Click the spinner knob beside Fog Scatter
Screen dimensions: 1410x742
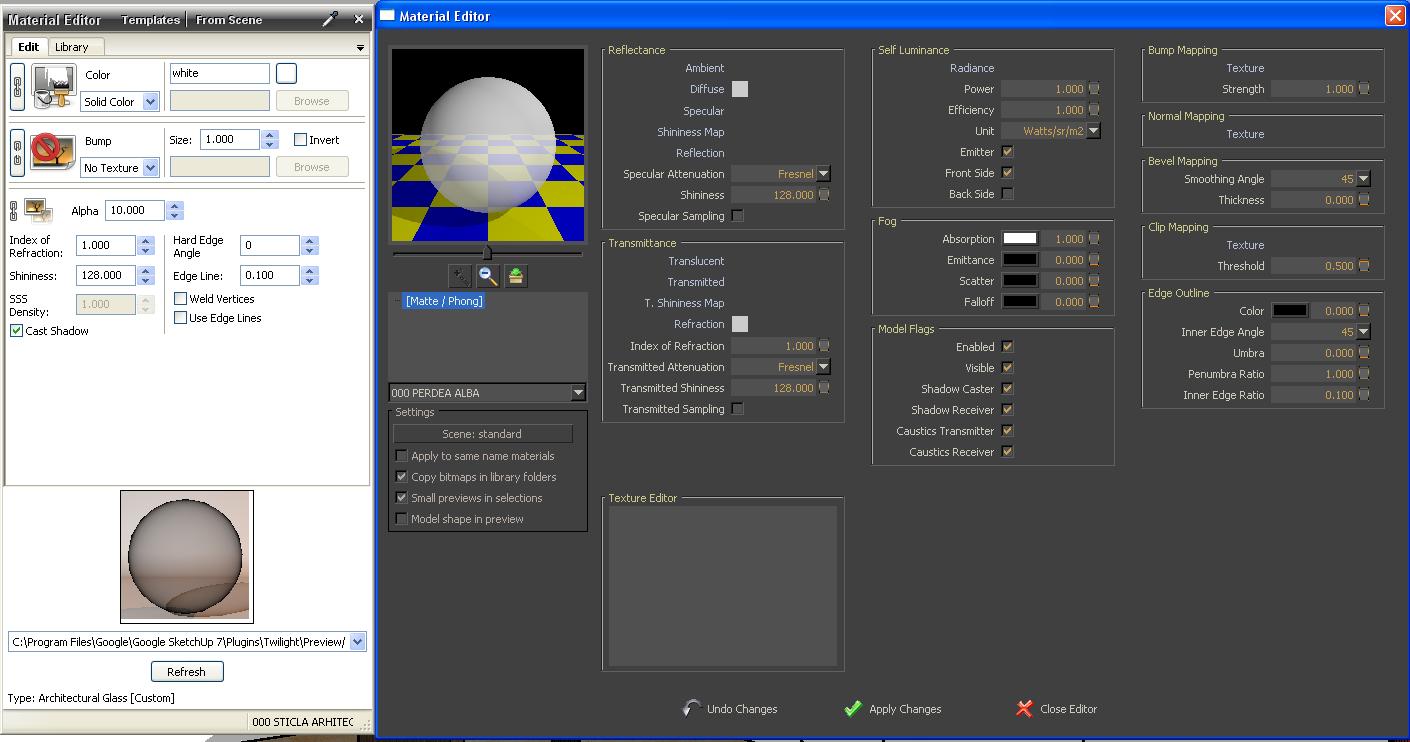(x=1094, y=281)
